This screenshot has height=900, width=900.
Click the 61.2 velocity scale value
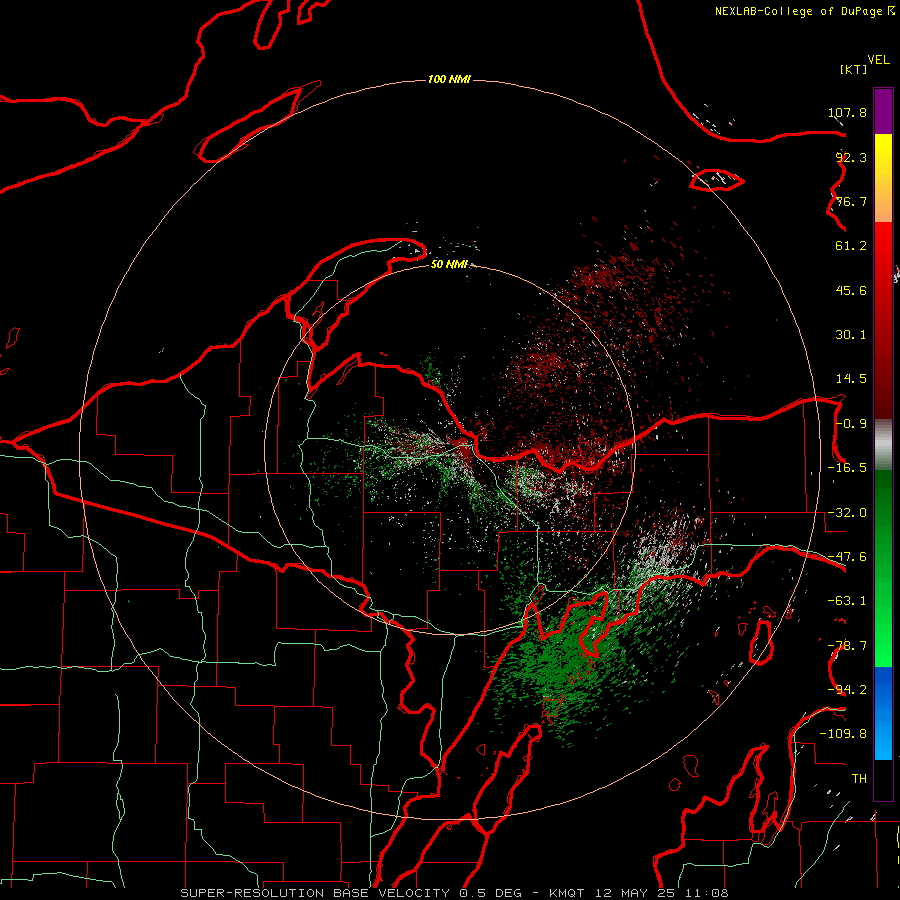click(x=851, y=246)
